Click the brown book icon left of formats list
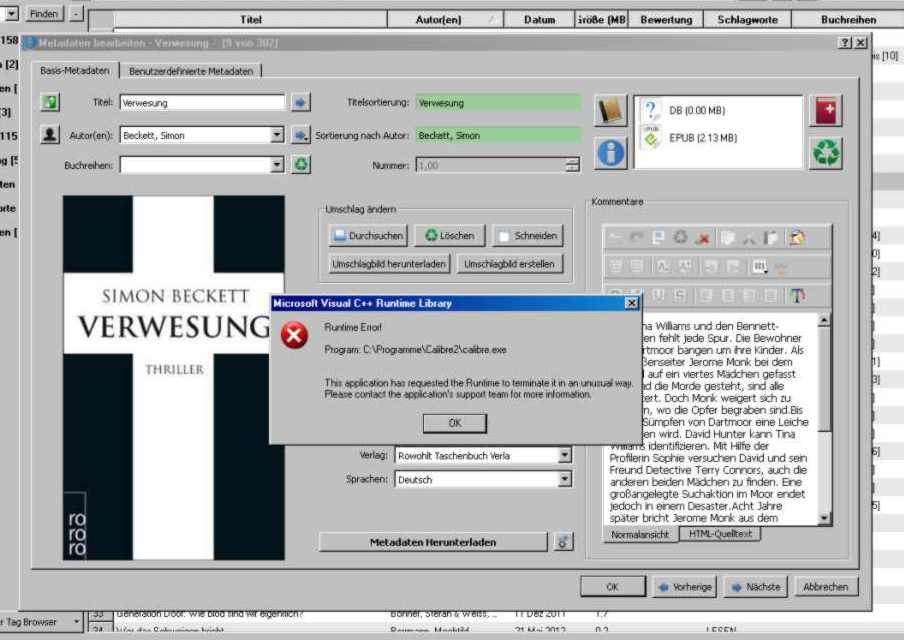Screen dimensions: 904x640 (610, 110)
